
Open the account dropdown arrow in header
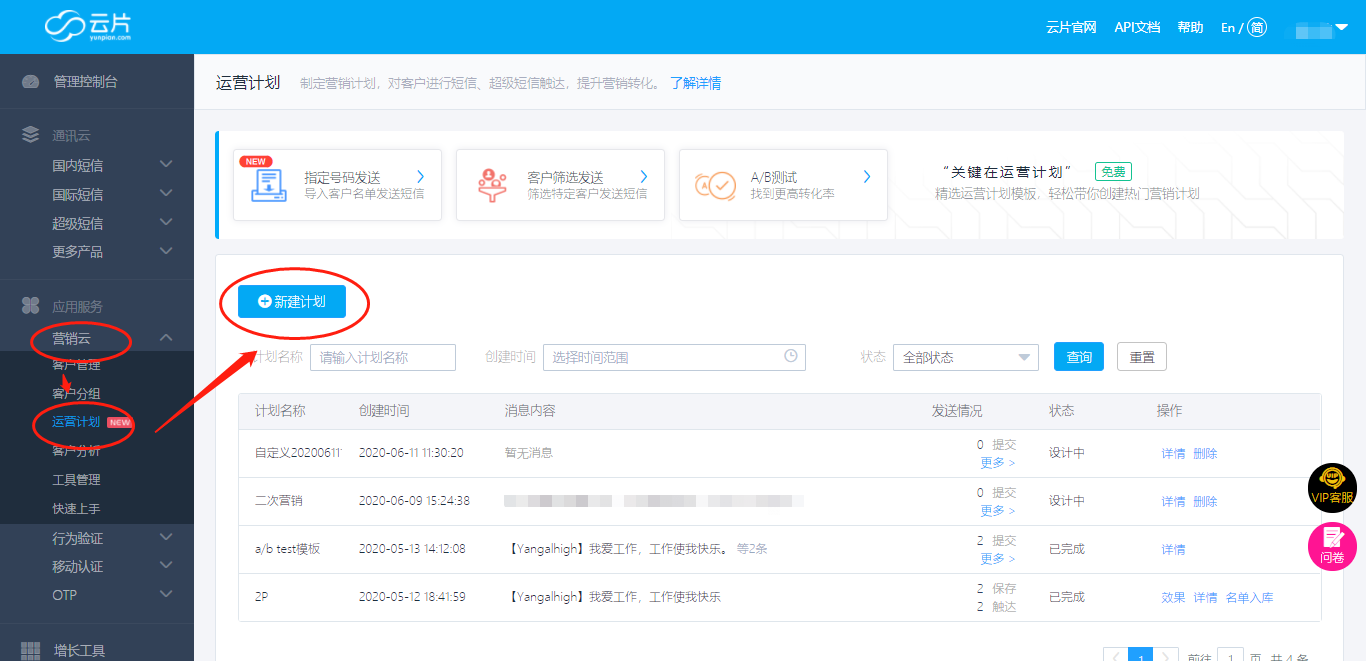pos(1341,27)
